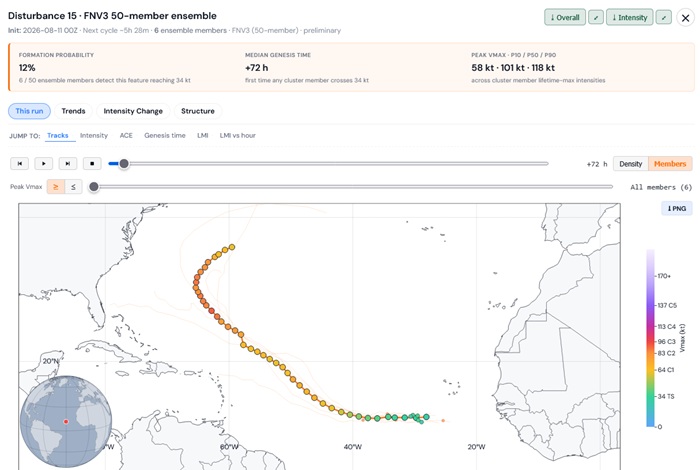The width and height of the screenshot is (700, 470).
Task: Jump to Genesis time section
Action: (x=165, y=135)
